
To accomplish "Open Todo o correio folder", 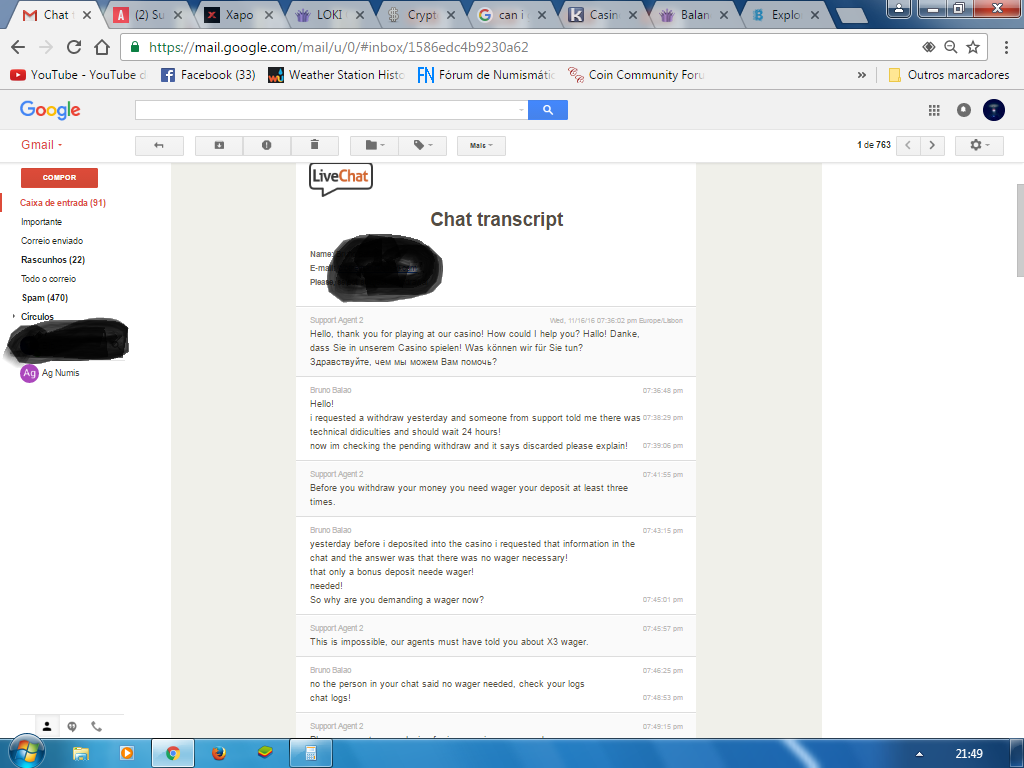I will 48,279.
